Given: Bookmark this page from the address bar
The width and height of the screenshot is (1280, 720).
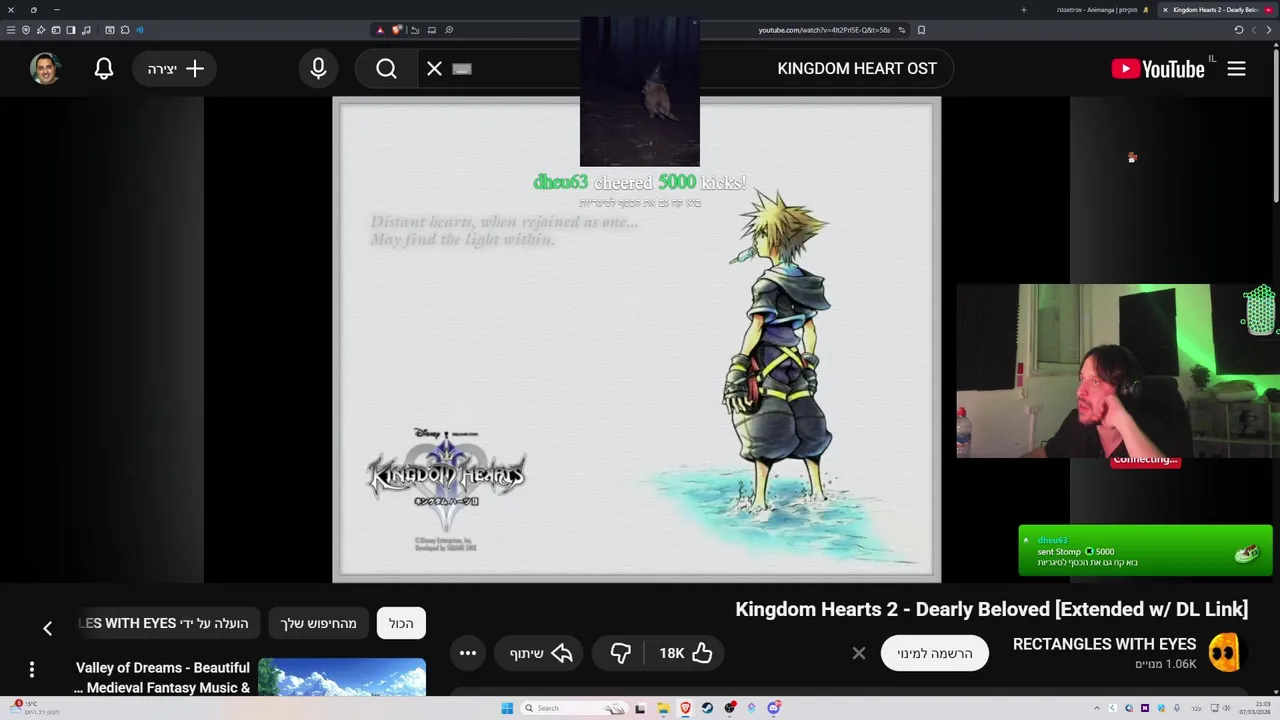Looking at the screenshot, I should coord(921,30).
